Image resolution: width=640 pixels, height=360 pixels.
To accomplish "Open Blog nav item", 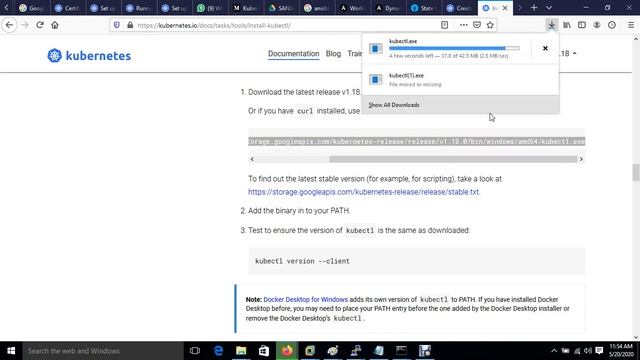I will pos(333,53).
